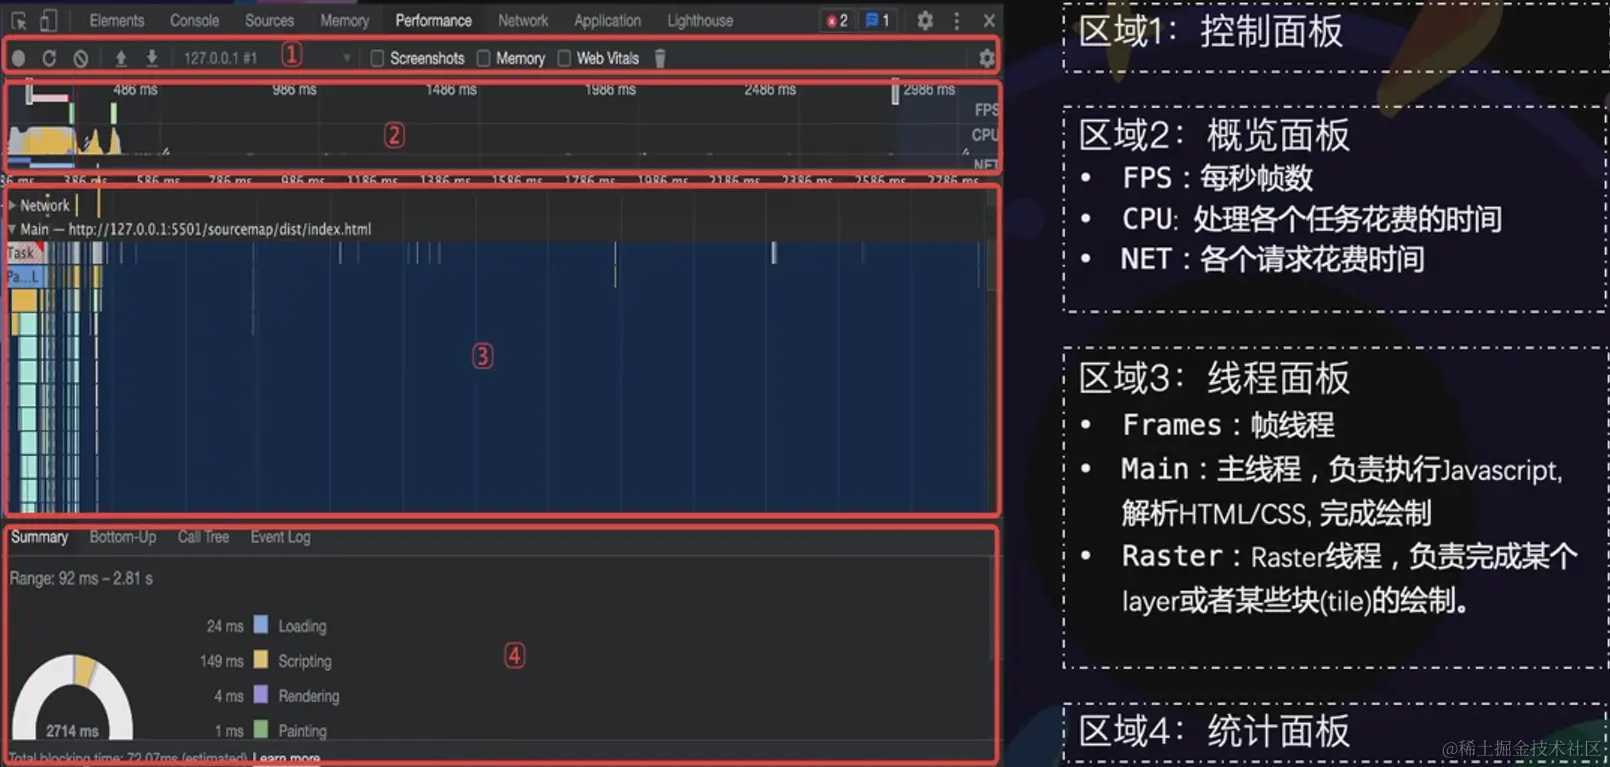Open the Lighthouse tab
This screenshot has height=767, width=1610.
[700, 20]
